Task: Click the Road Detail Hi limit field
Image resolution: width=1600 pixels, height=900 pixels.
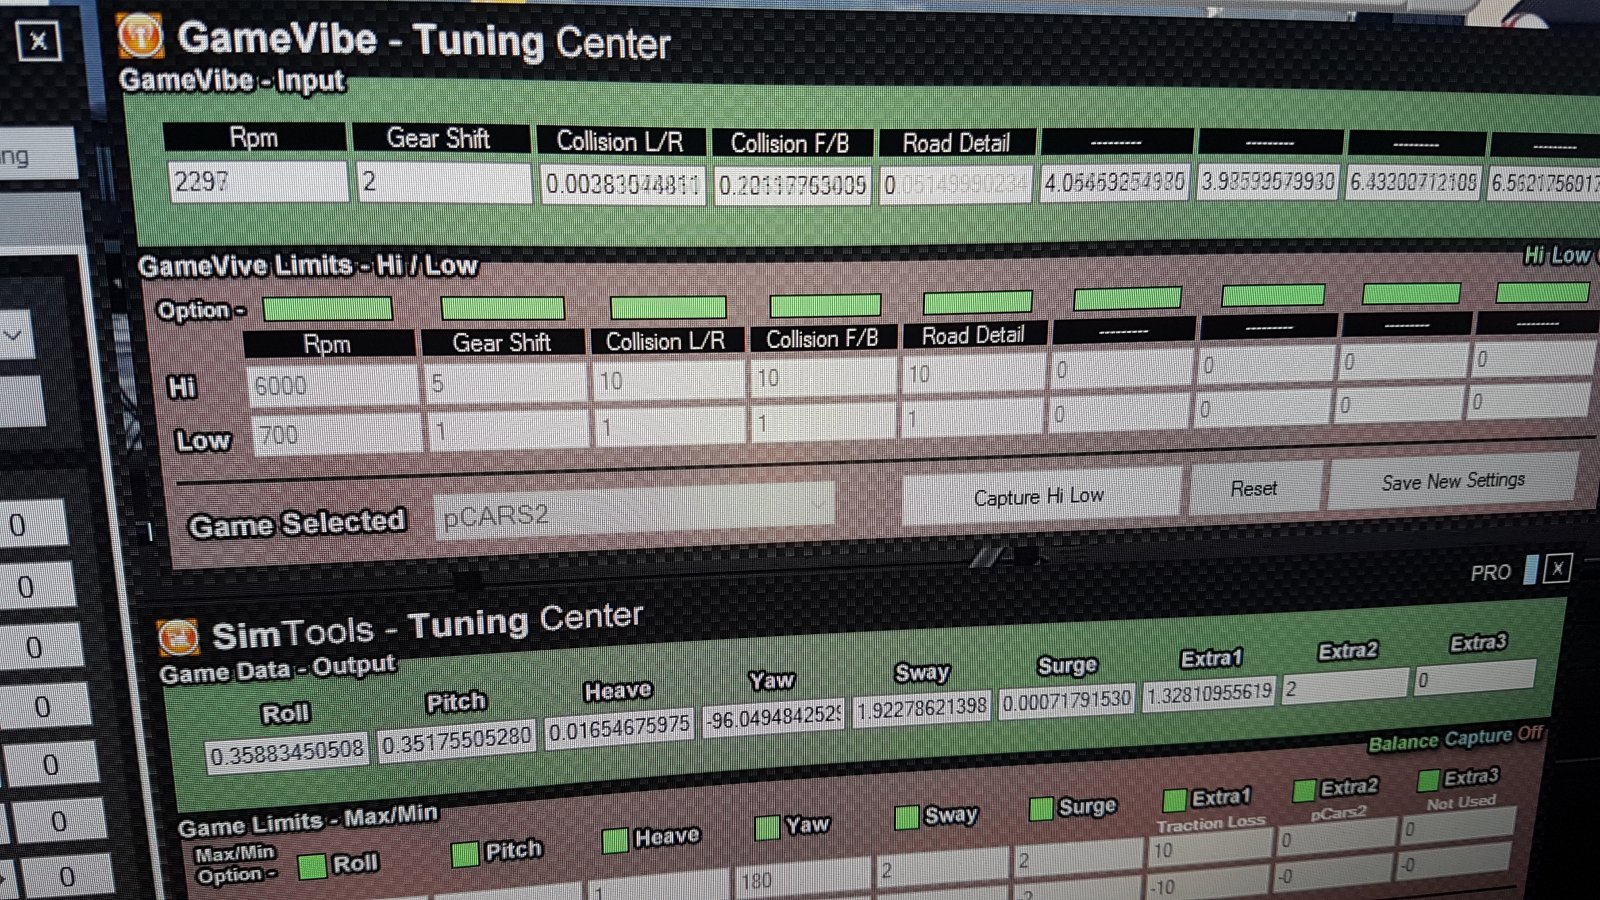Action: [974, 373]
